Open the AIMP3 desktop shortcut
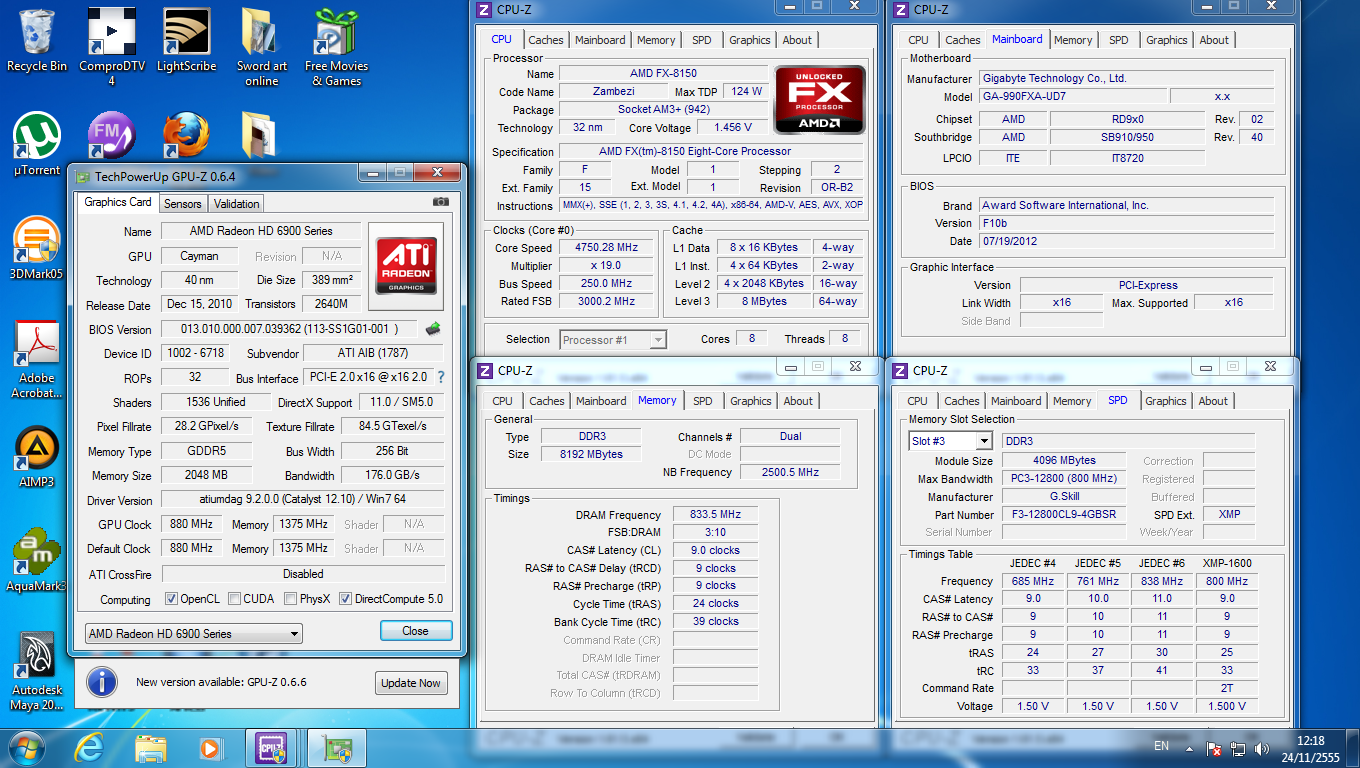This screenshot has width=1360, height=768. click(37, 458)
